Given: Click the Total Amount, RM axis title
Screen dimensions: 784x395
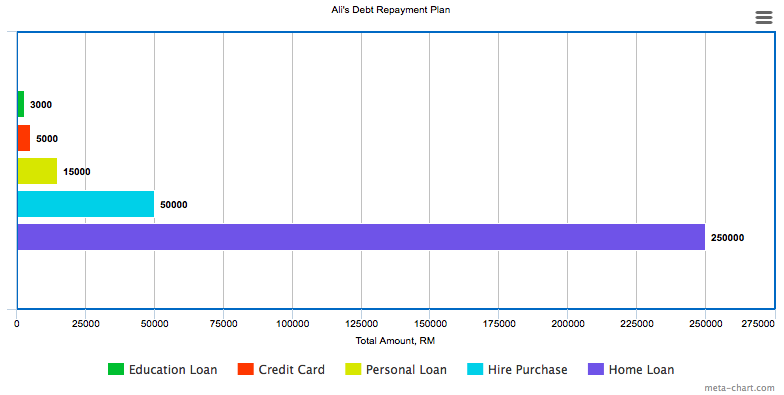Looking at the screenshot, I should [x=395, y=341].
